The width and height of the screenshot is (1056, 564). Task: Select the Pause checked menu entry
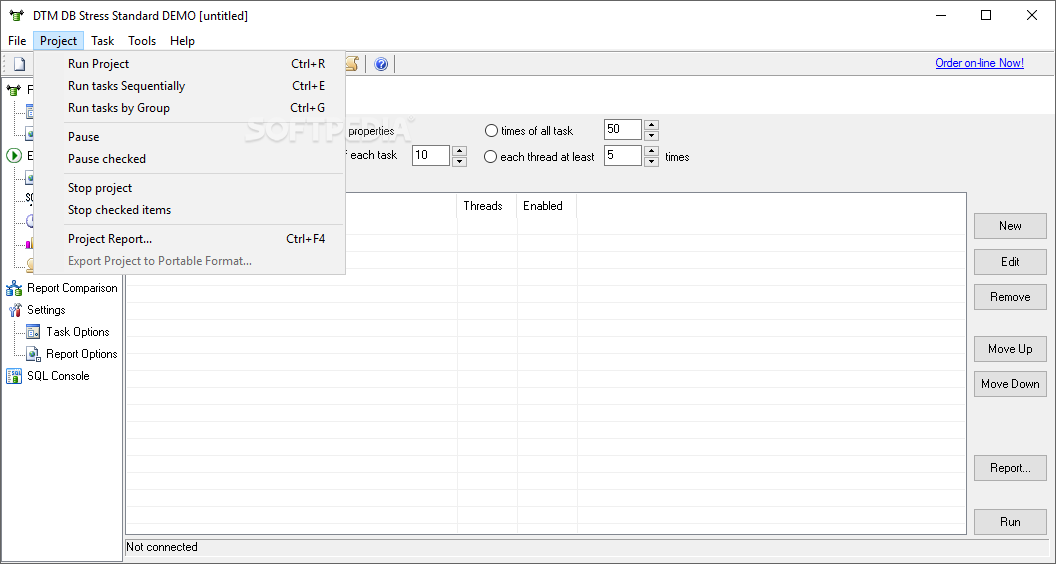189,159
